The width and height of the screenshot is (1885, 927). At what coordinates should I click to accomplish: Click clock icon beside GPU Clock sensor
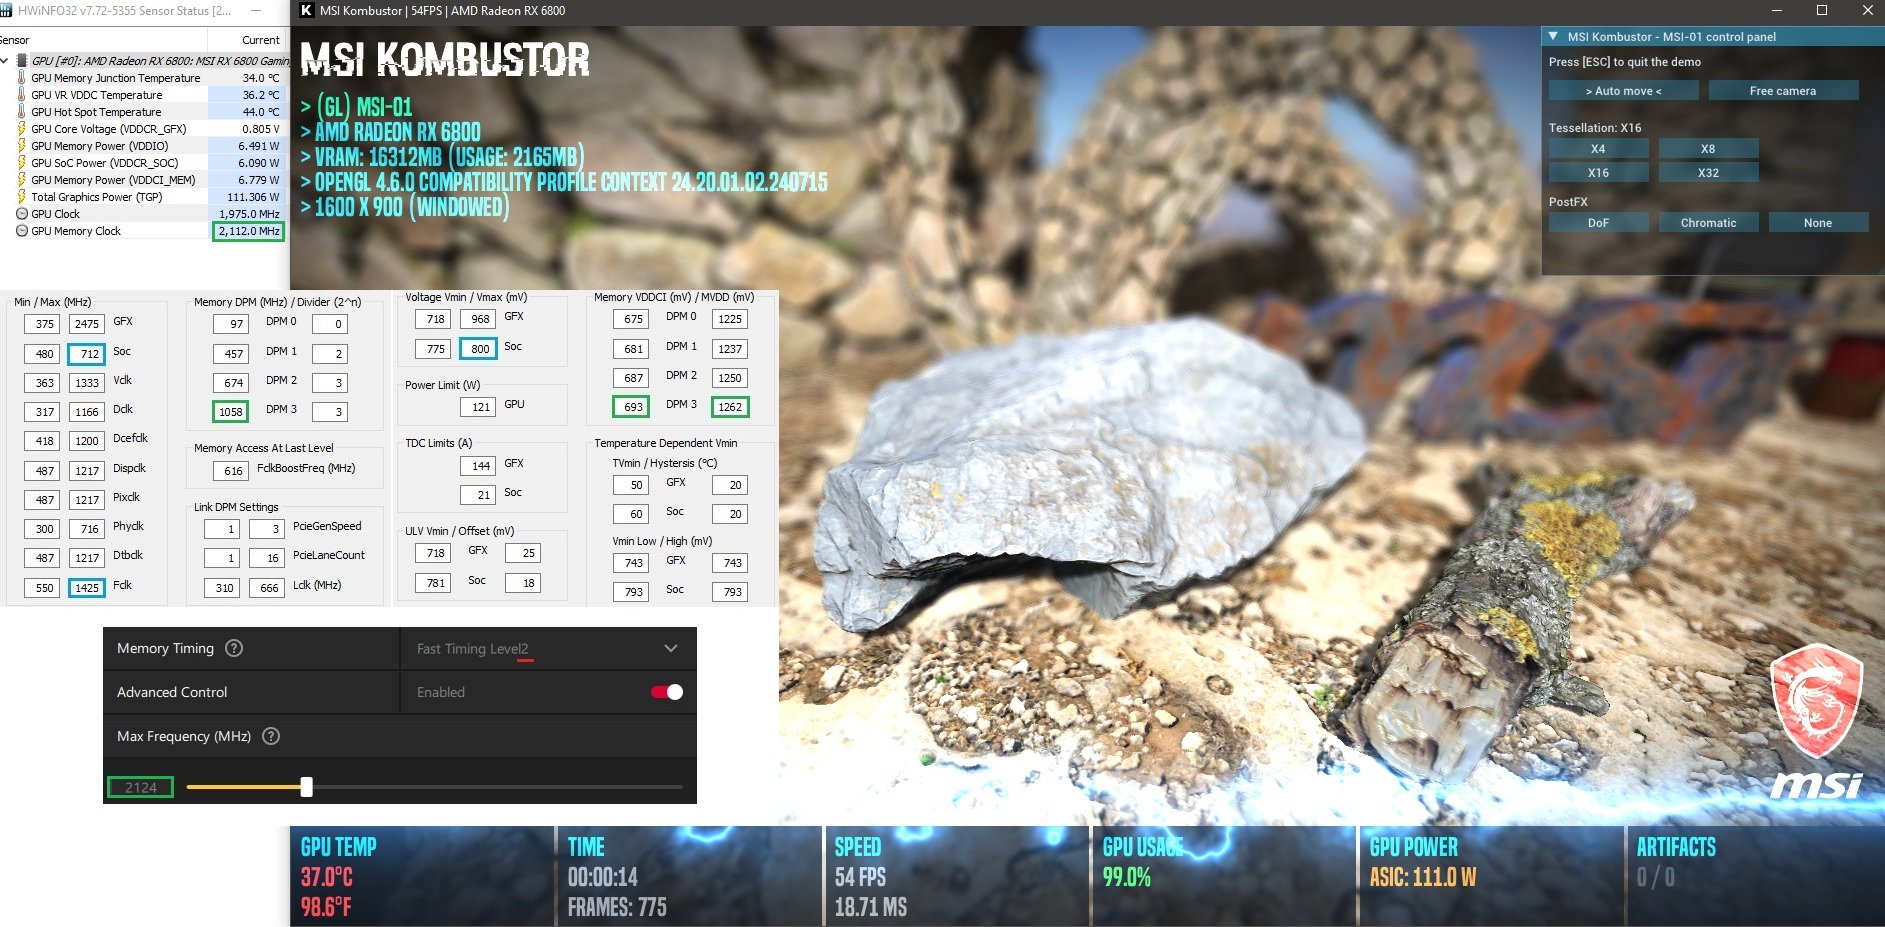pos(22,214)
